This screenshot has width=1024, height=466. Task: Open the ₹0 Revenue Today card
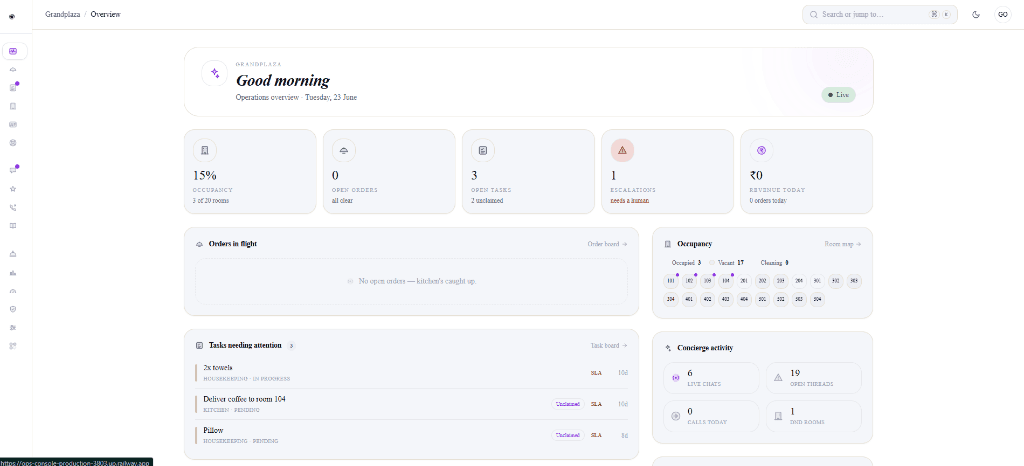[x=807, y=172]
